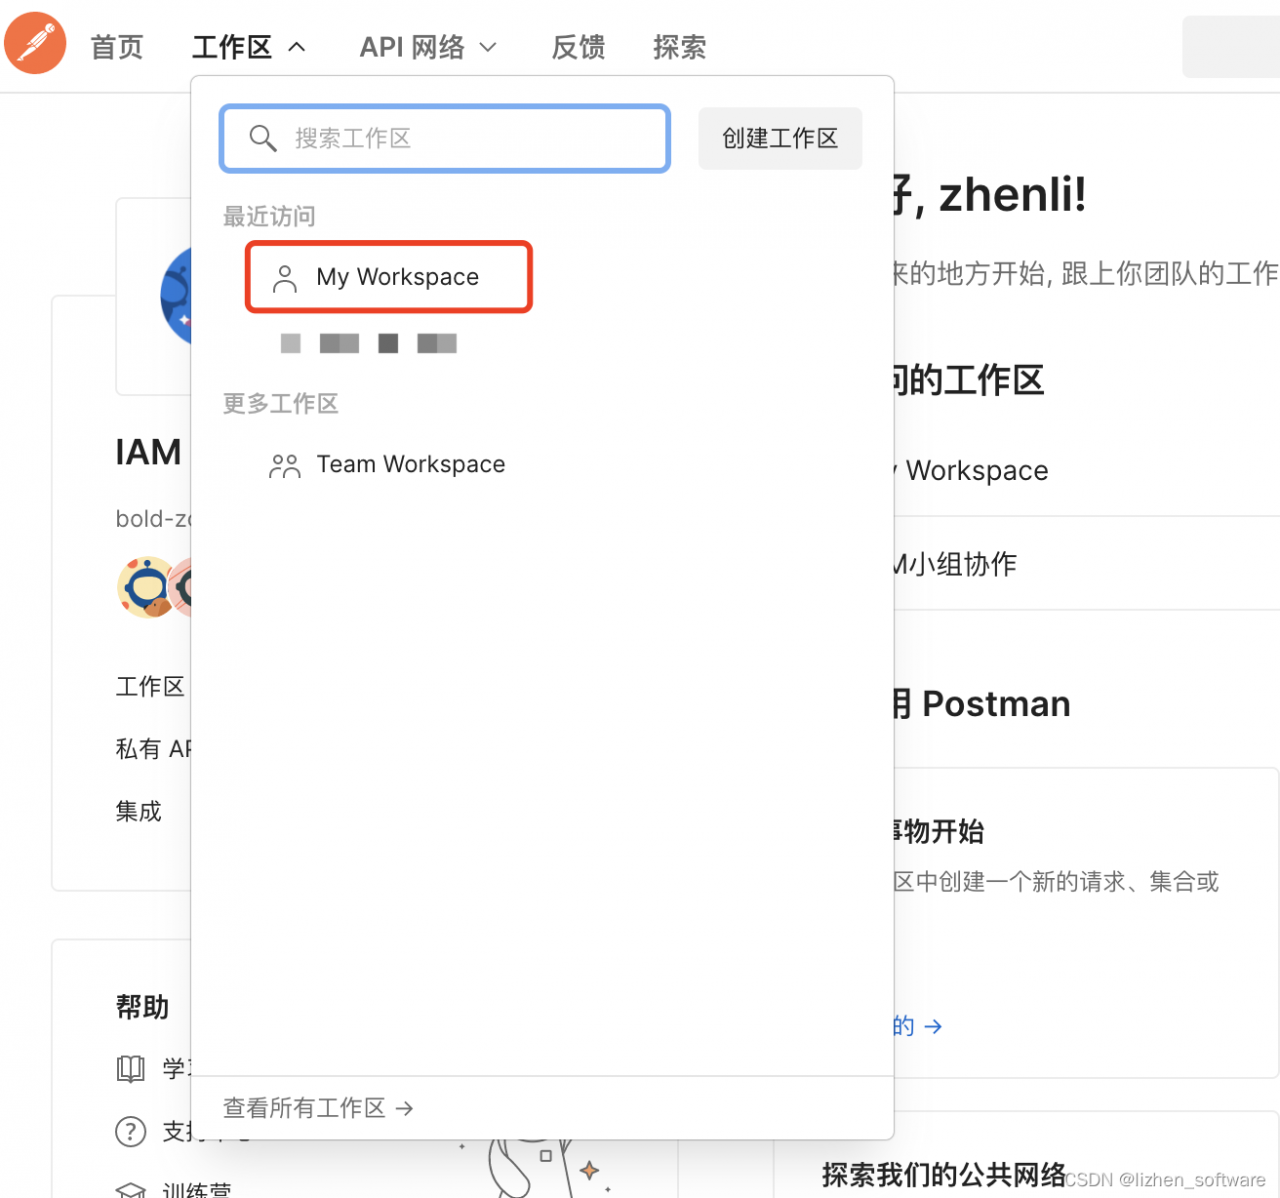Open the 反馈 feedback menu item
The width and height of the screenshot is (1280, 1198).
pyautogui.click(x=578, y=47)
